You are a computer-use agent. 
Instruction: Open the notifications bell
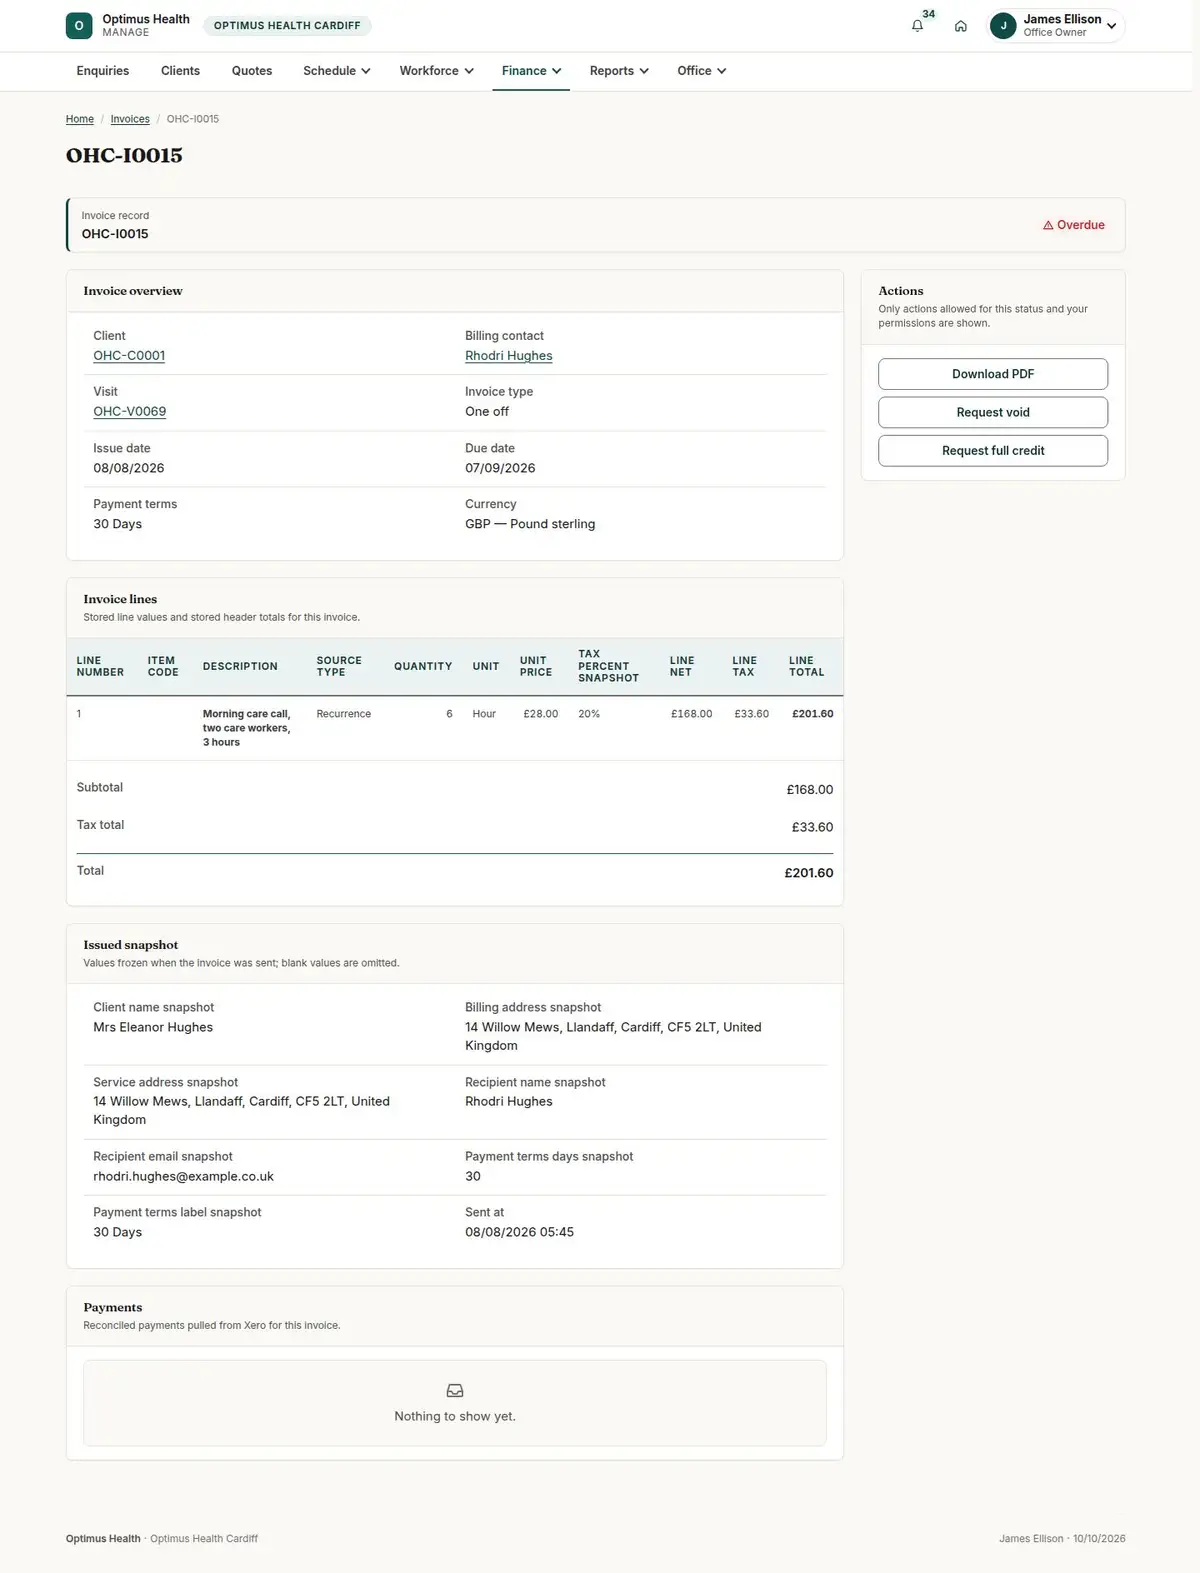[917, 26]
